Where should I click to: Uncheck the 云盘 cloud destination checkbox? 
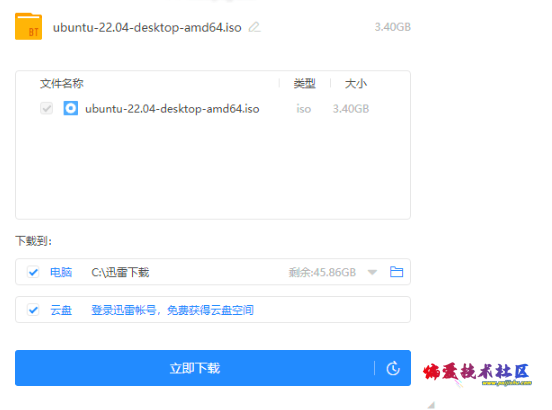tap(33, 310)
